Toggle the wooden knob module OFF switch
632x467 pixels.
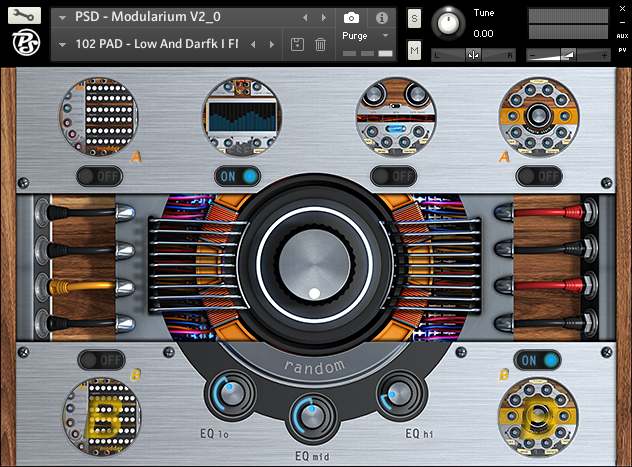tap(393, 176)
